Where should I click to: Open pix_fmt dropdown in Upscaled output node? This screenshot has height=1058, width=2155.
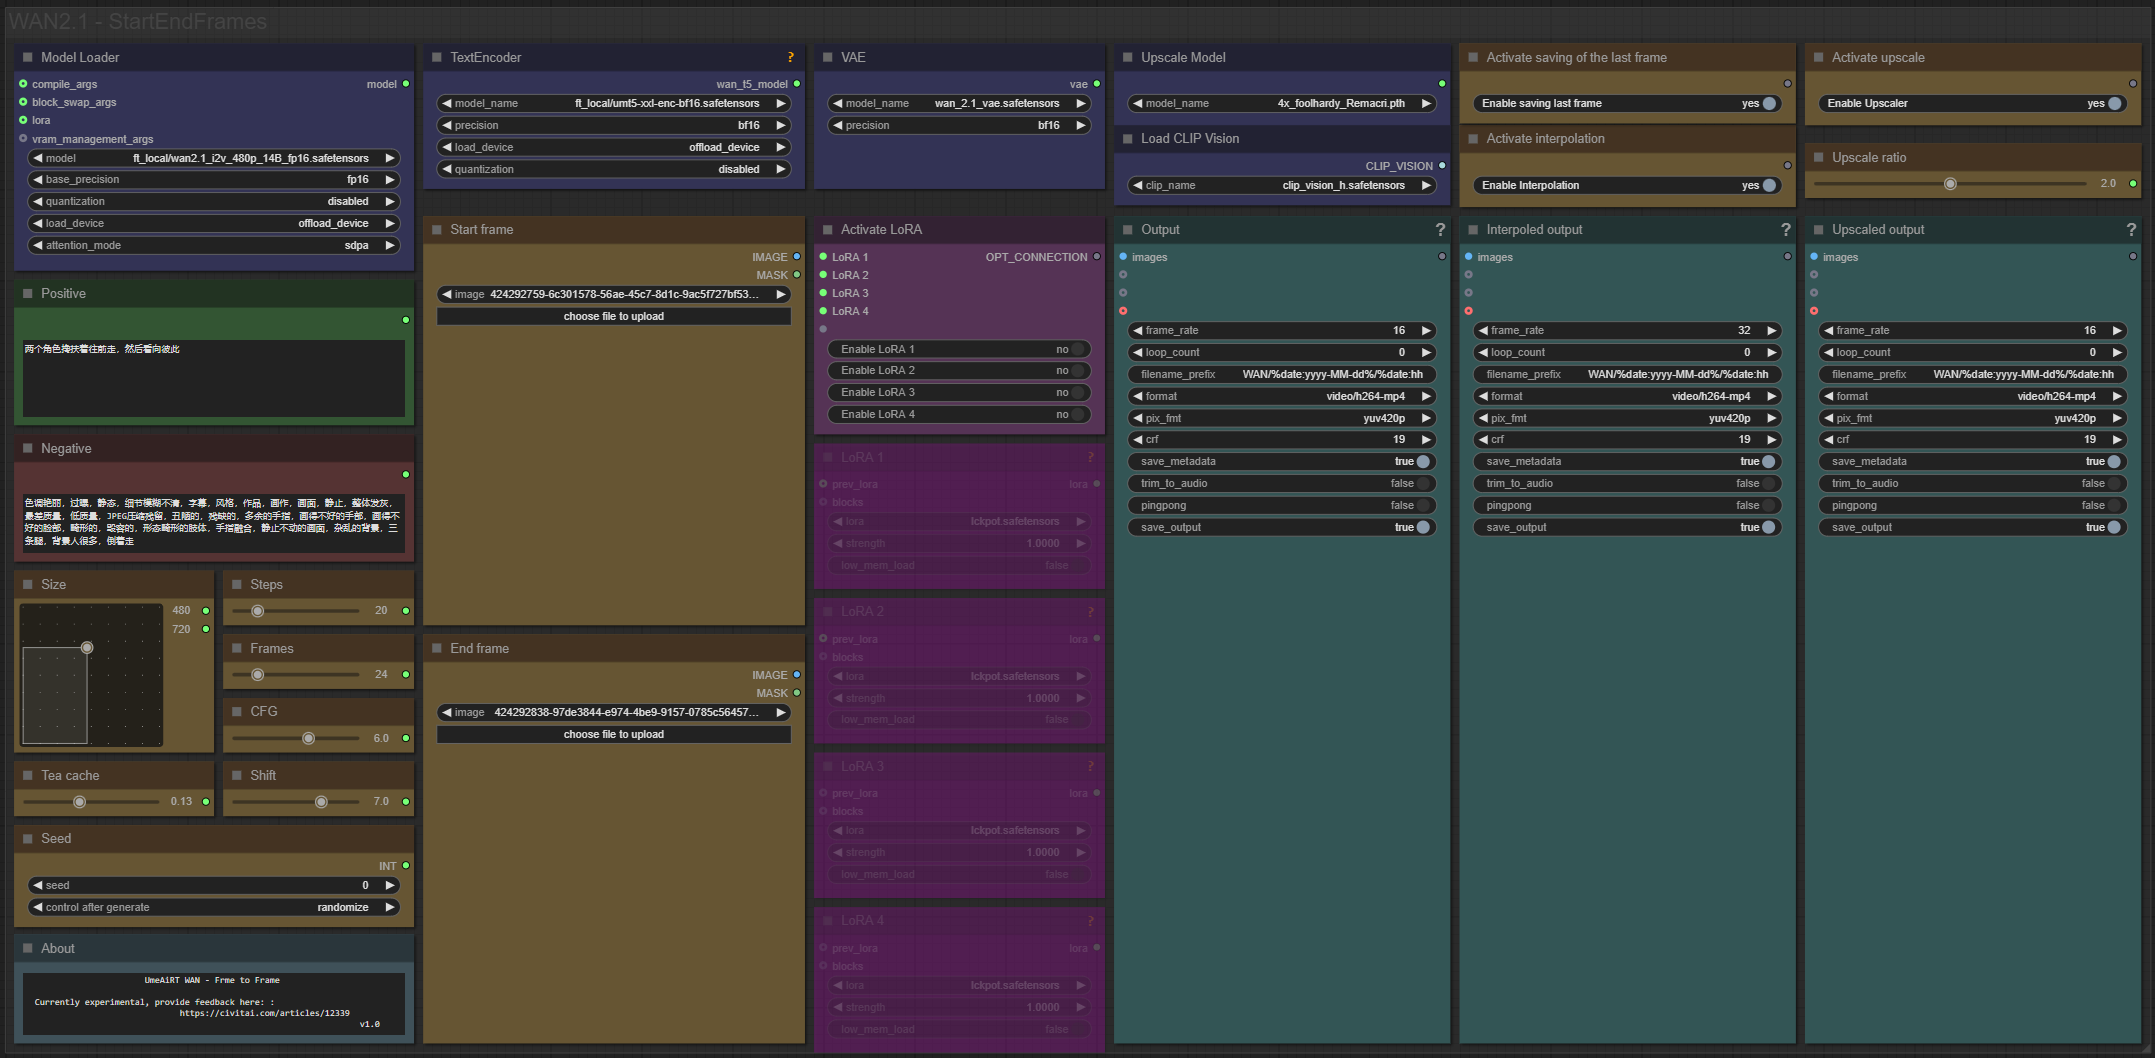1973,418
